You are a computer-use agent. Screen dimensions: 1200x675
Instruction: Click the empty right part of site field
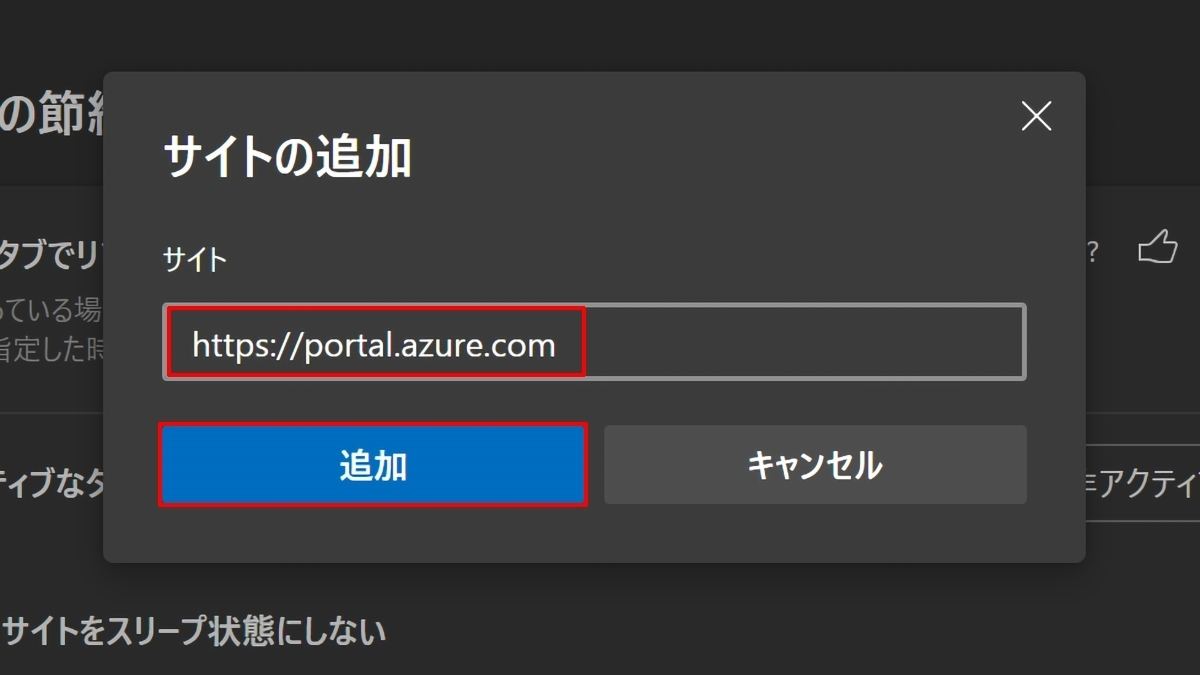[805, 342]
